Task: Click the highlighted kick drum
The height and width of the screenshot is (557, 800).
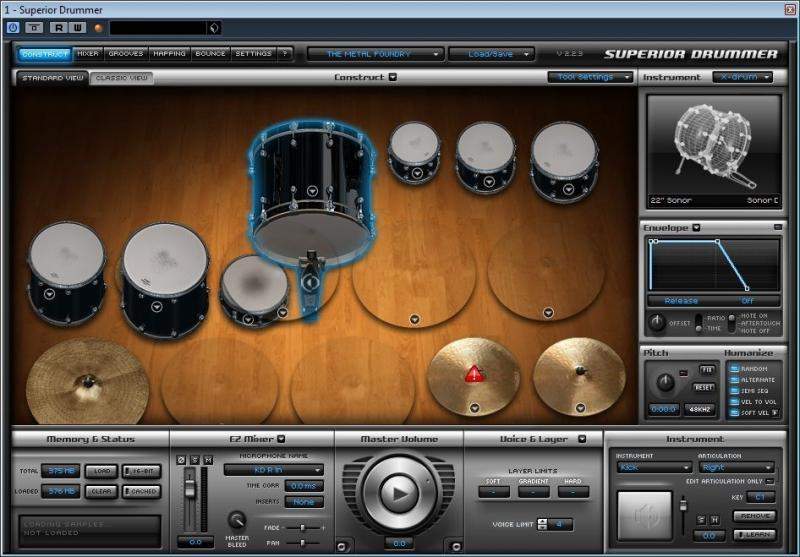Action: pyautogui.click(x=312, y=194)
